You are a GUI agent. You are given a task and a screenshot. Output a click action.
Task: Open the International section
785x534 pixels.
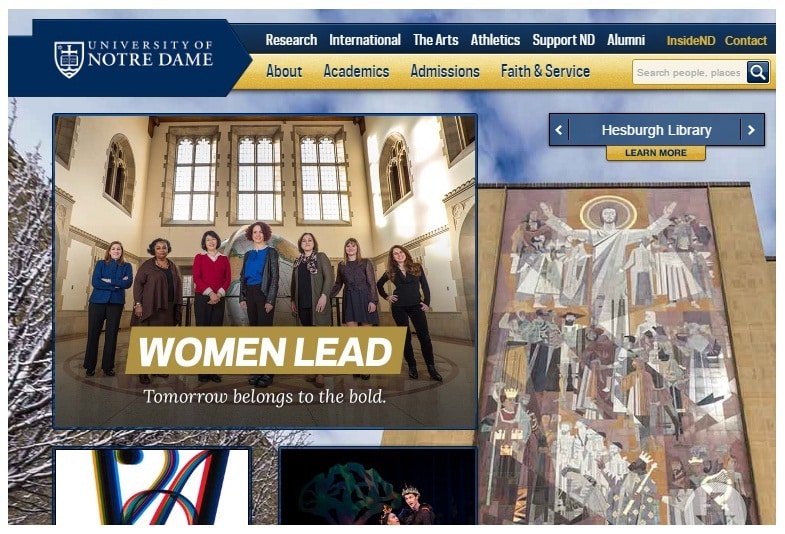[365, 40]
